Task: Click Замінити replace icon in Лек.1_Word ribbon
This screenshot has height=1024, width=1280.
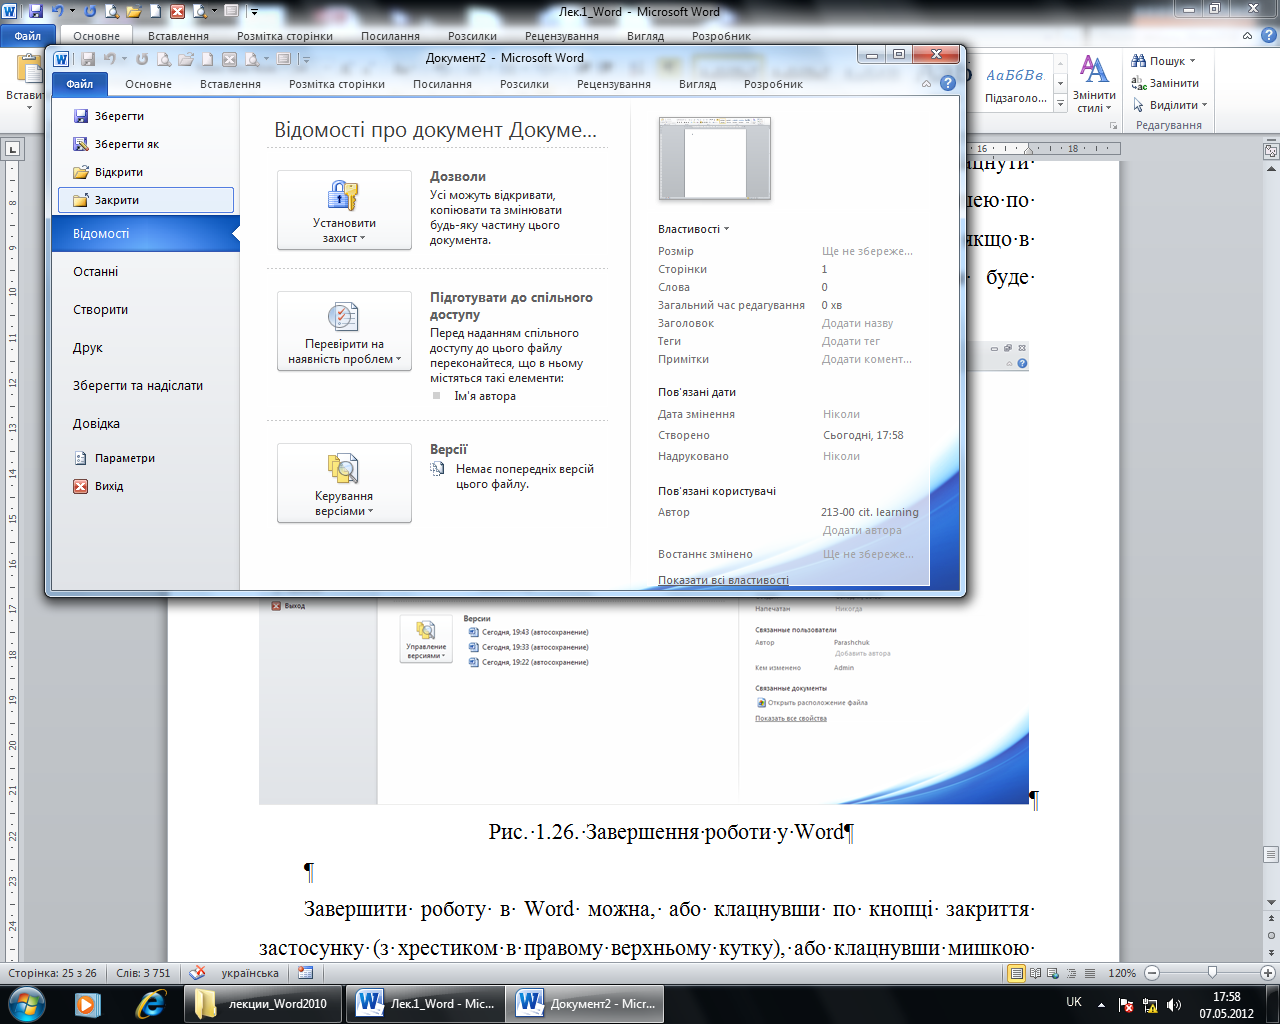Action: click(1139, 83)
